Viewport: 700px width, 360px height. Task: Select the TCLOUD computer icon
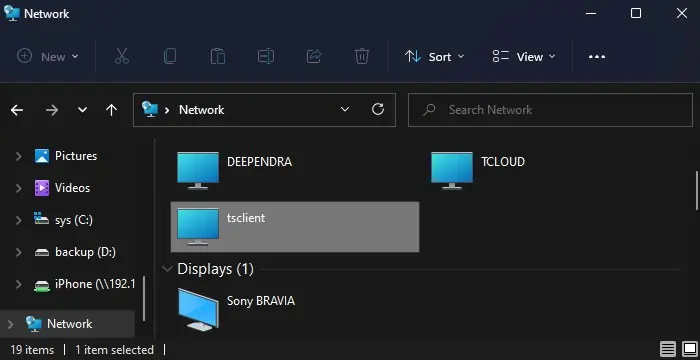click(x=452, y=171)
